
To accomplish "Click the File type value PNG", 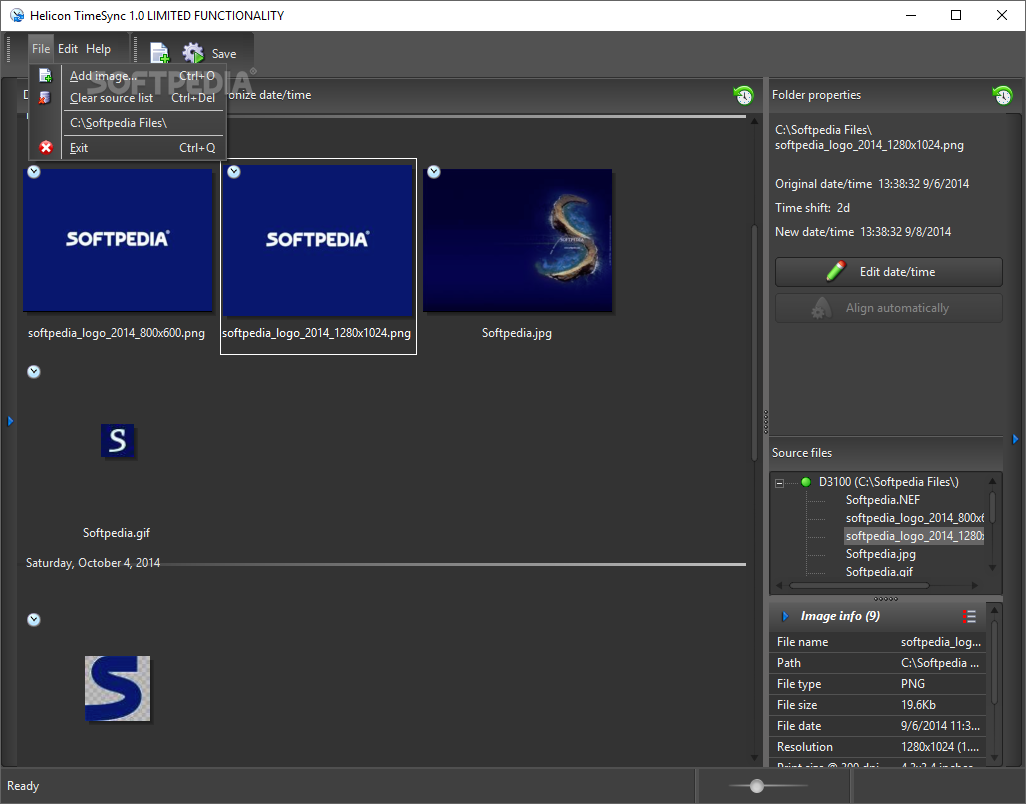I will point(913,684).
